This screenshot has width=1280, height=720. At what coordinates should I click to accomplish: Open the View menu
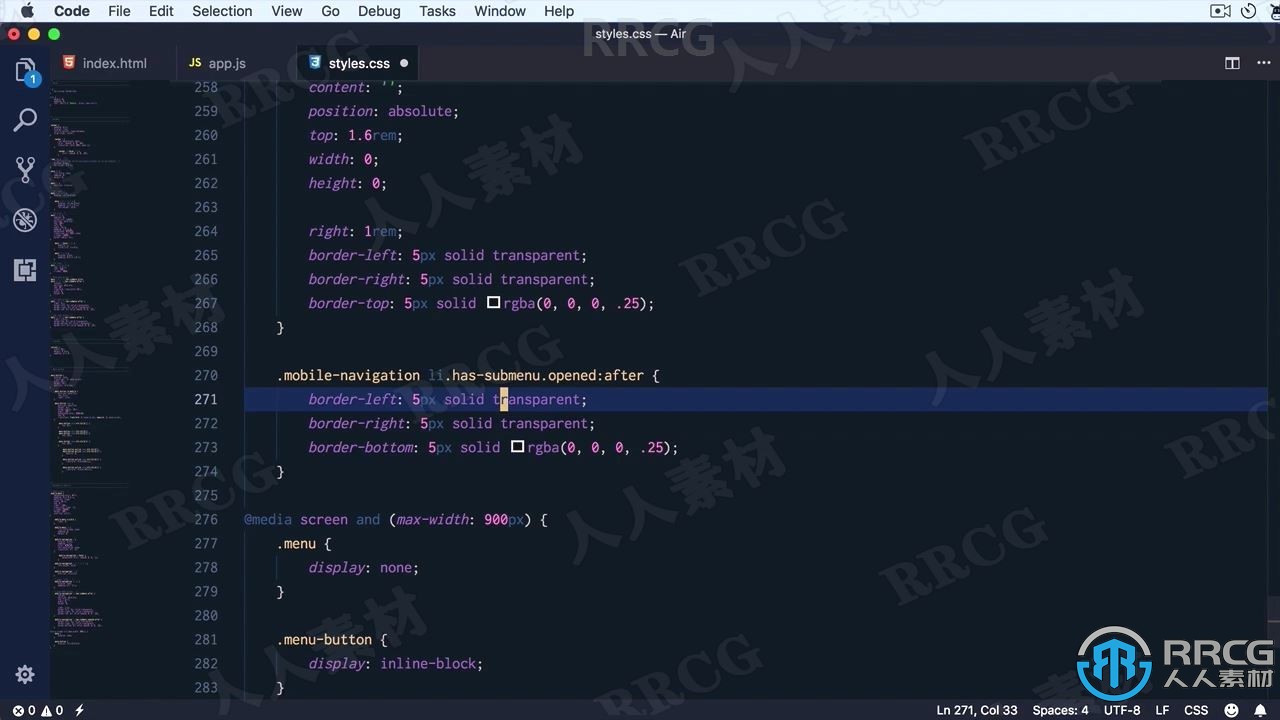click(x=287, y=11)
